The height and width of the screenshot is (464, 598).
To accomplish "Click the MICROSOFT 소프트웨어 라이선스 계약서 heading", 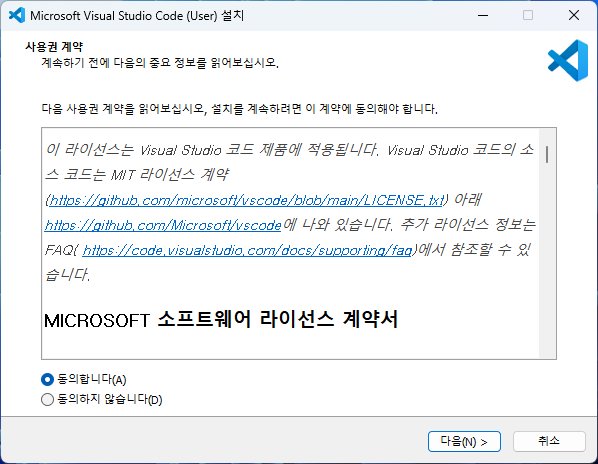I will coord(221,320).
